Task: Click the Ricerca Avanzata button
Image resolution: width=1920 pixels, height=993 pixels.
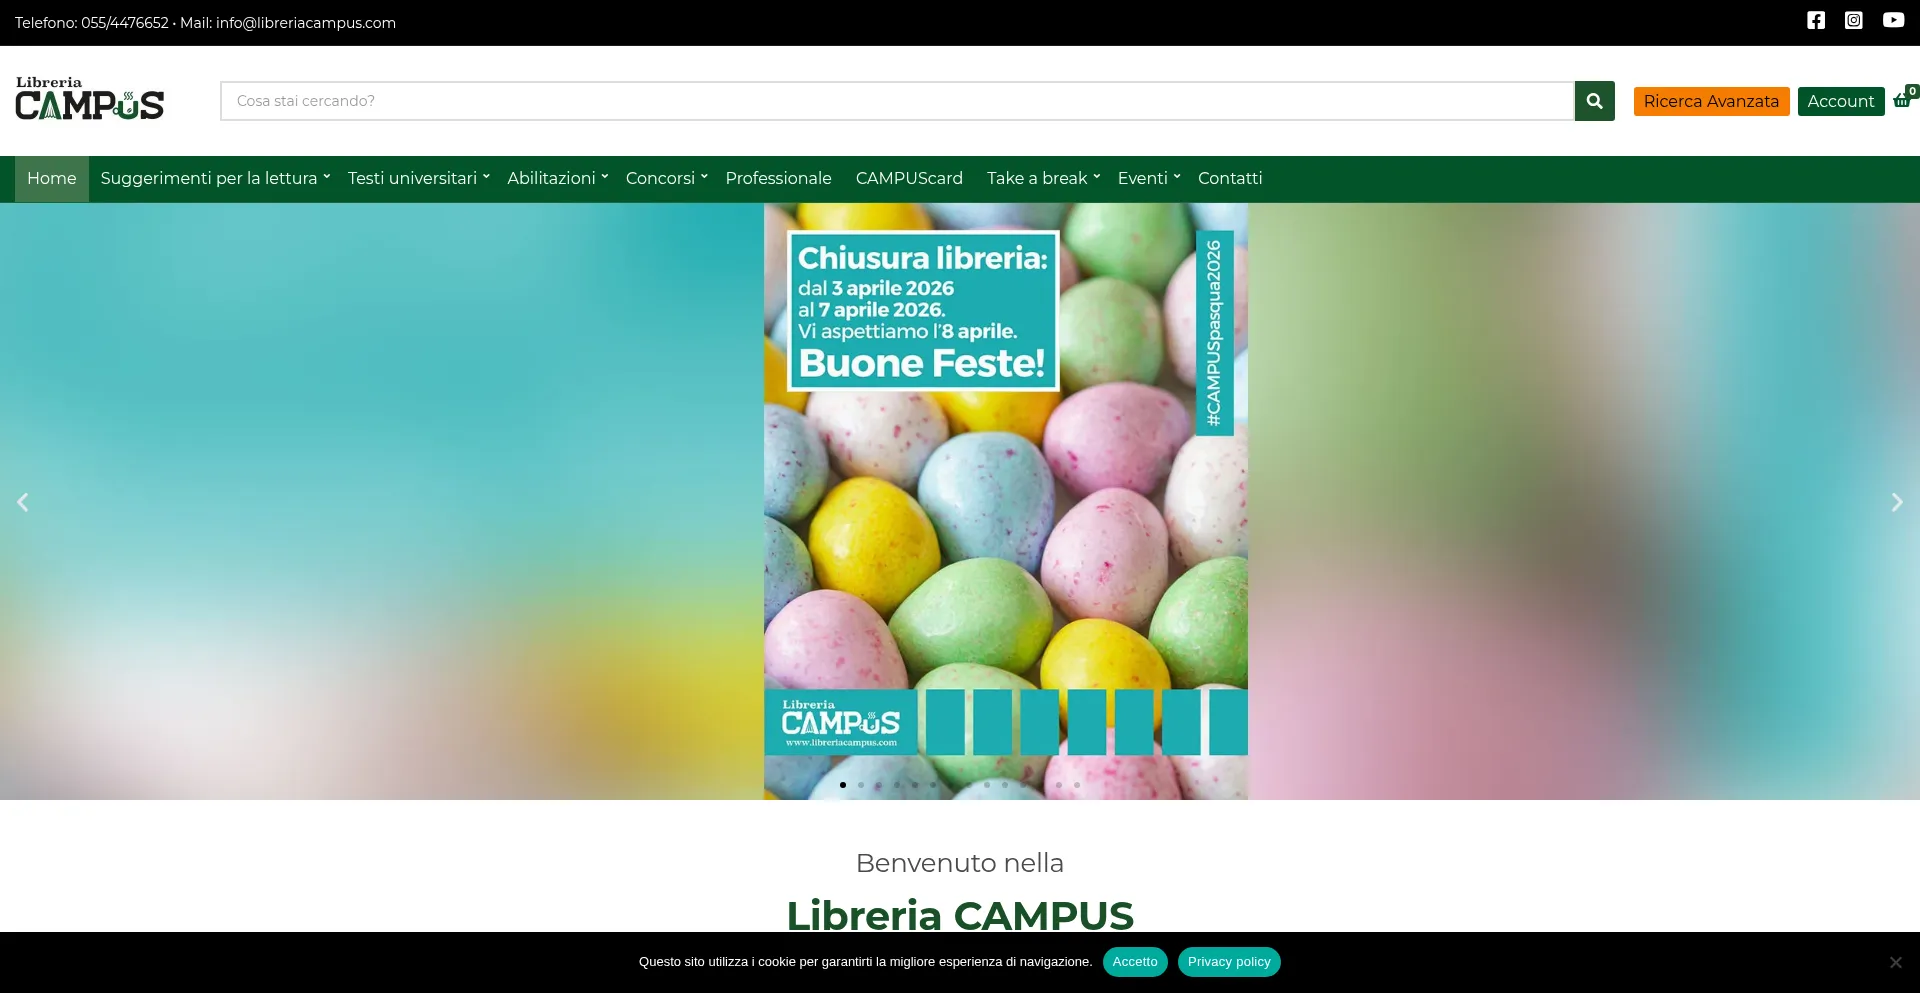Action: 1711,101
